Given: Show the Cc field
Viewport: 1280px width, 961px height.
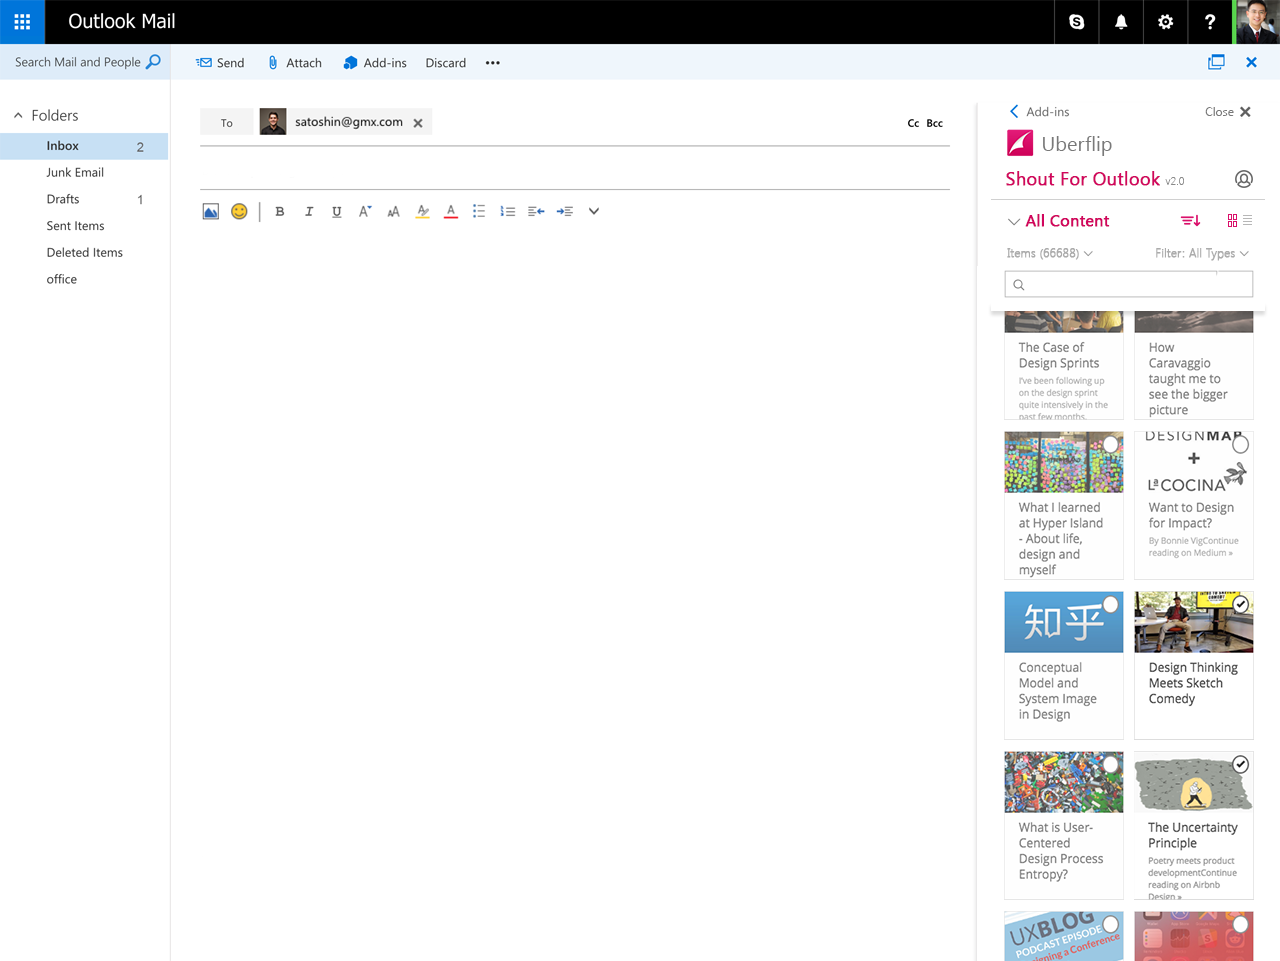Looking at the screenshot, I should tap(913, 123).
